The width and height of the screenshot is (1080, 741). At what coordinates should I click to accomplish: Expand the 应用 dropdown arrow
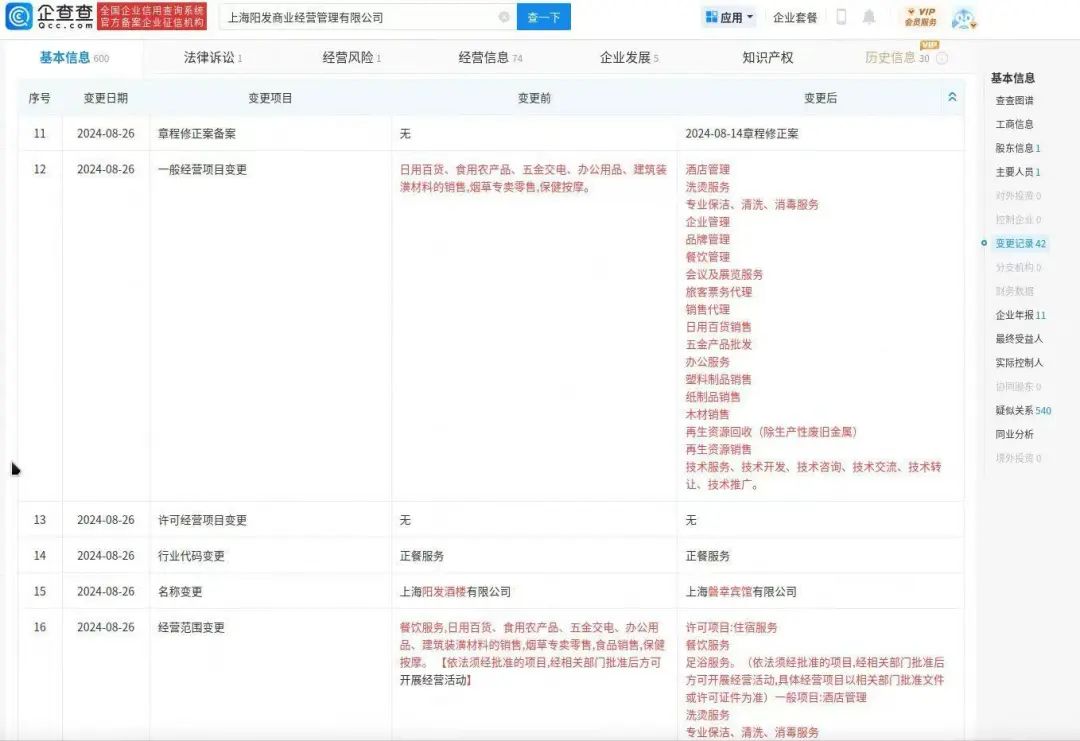(x=750, y=17)
